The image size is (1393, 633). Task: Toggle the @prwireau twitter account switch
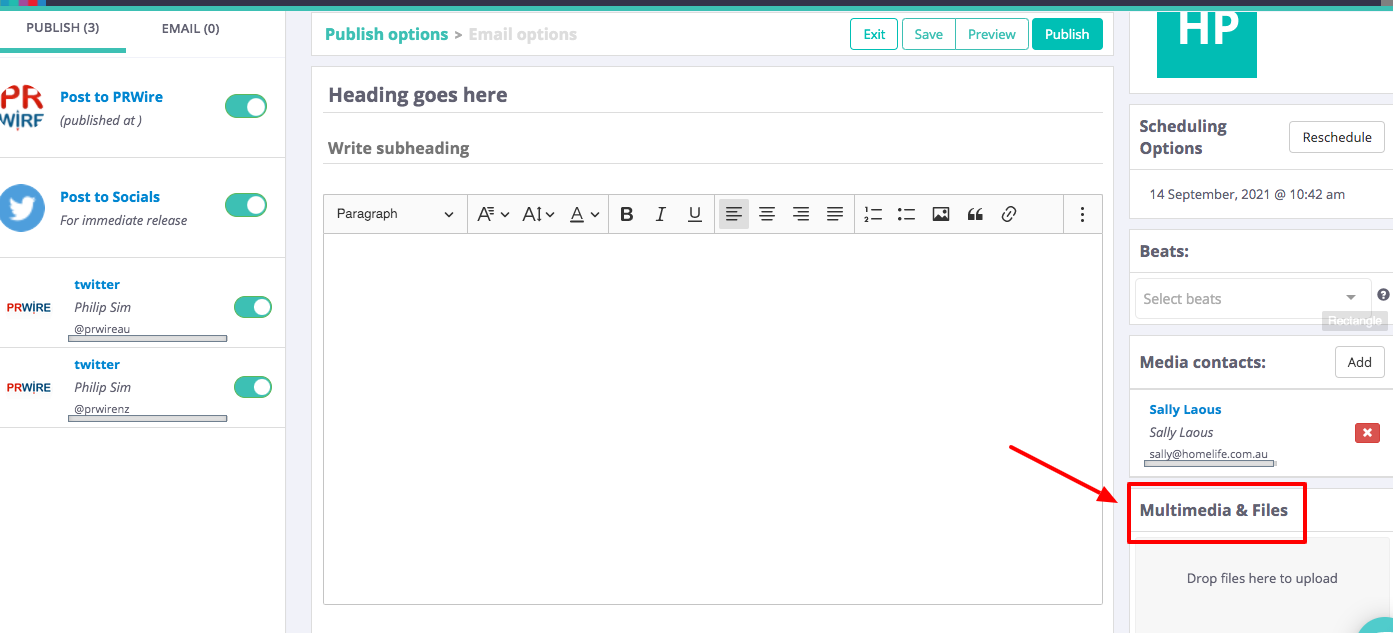253,307
